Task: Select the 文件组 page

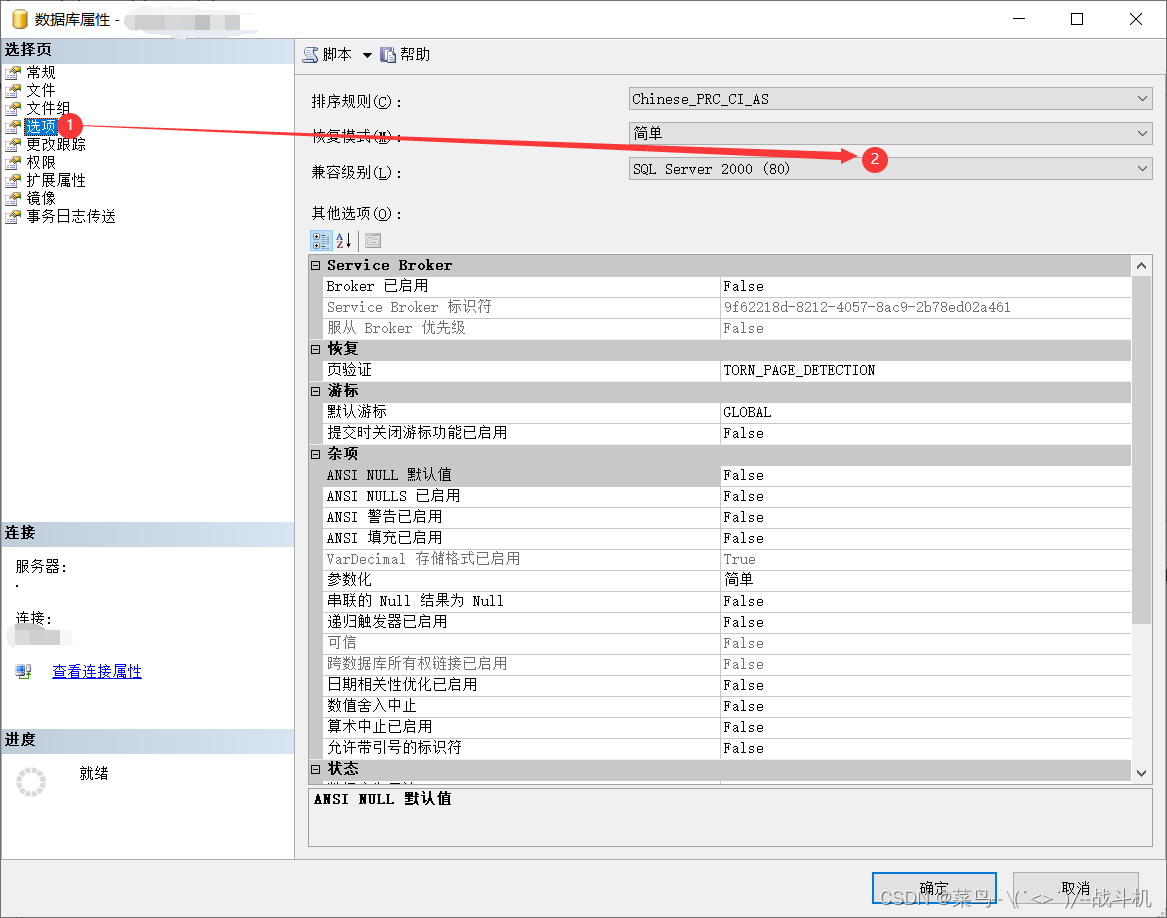Action: click(x=48, y=108)
